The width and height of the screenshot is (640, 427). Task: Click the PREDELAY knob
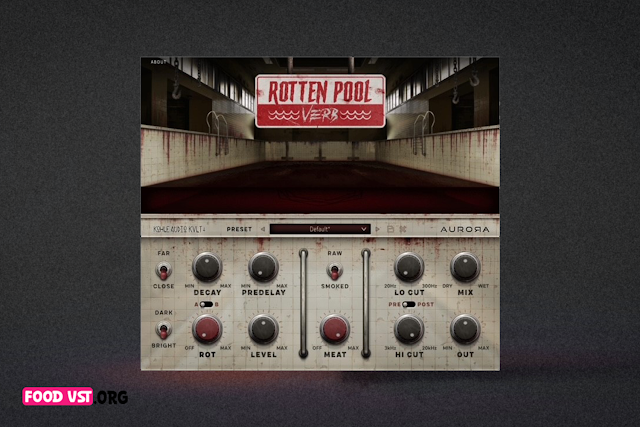[x=263, y=267]
